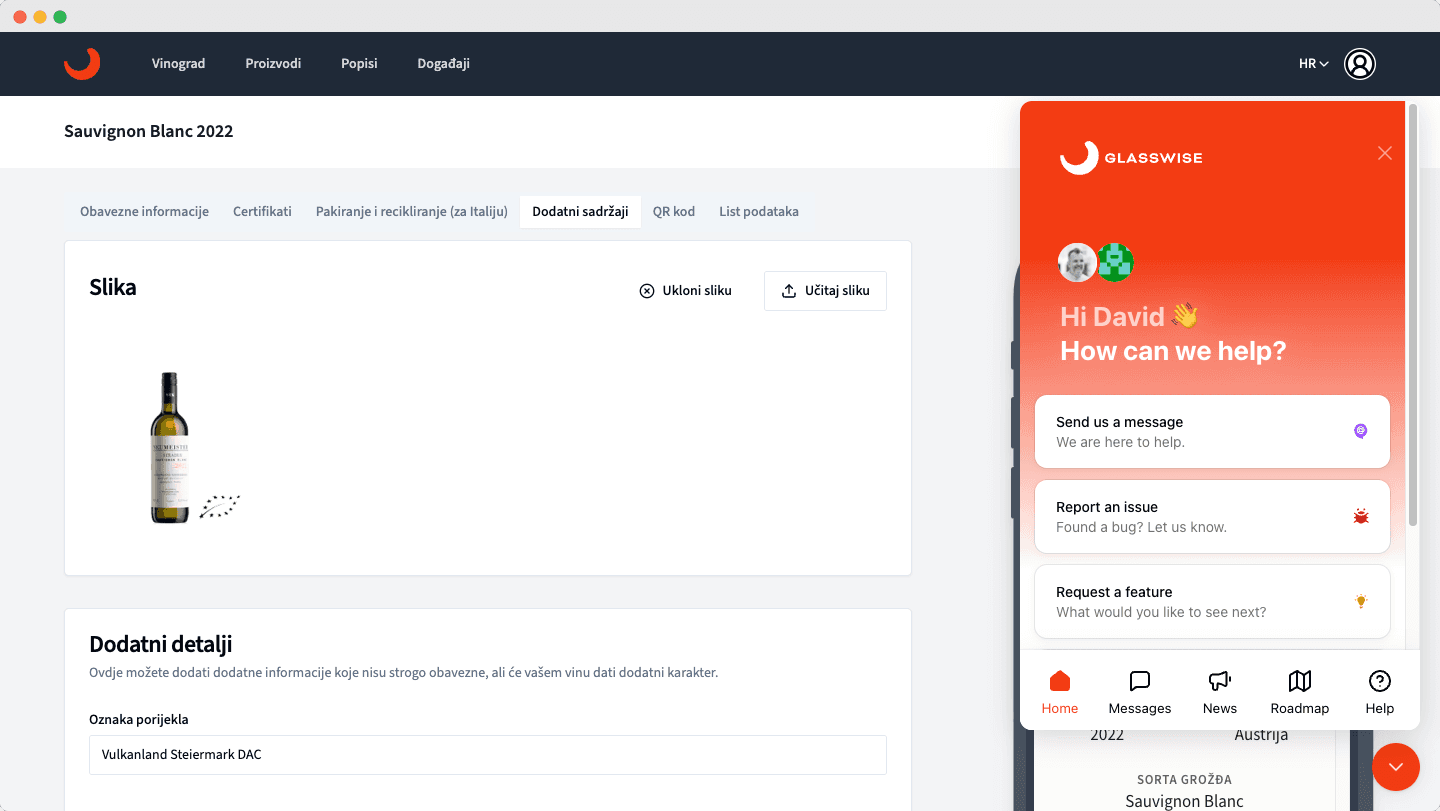Open the List podataka tab
1440x811 pixels.
click(x=758, y=211)
